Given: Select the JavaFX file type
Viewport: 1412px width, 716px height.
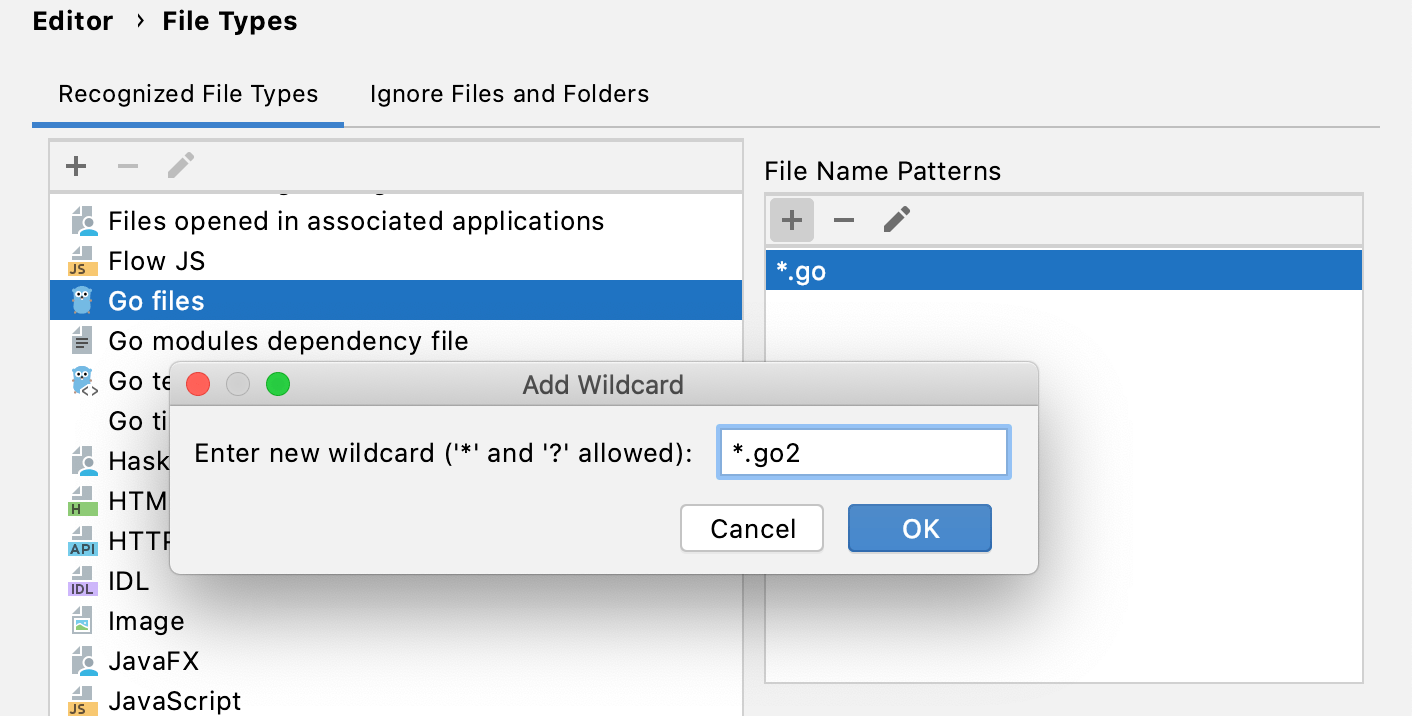Looking at the screenshot, I should click(153, 660).
